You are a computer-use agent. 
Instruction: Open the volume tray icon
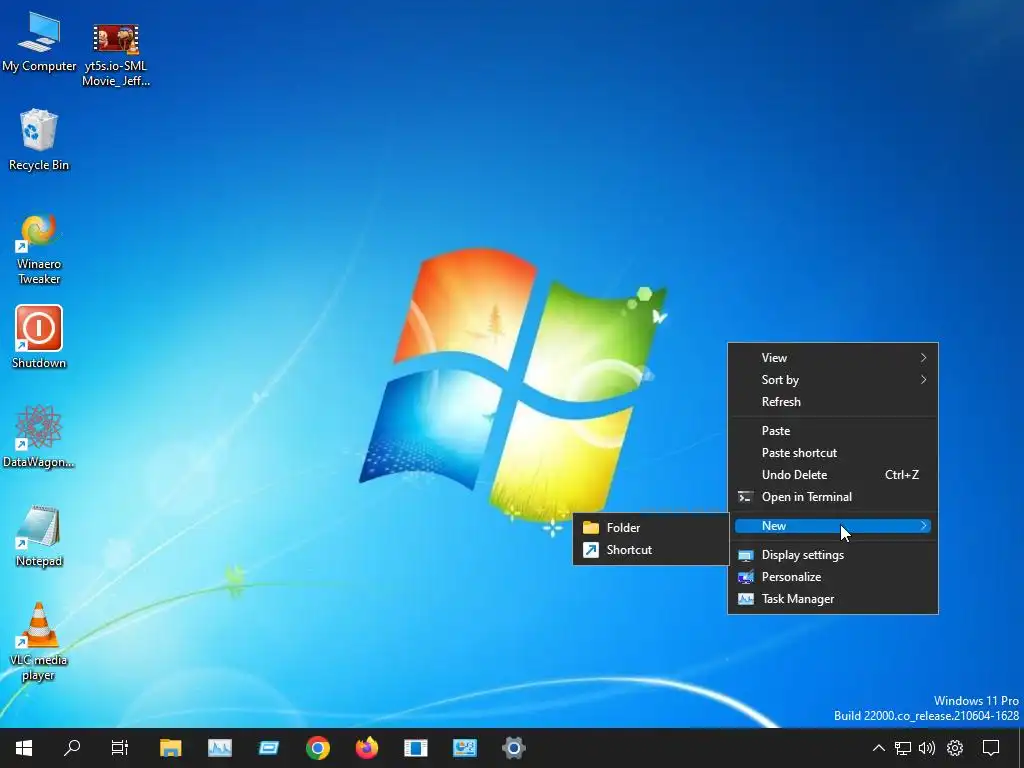pyautogui.click(x=927, y=748)
